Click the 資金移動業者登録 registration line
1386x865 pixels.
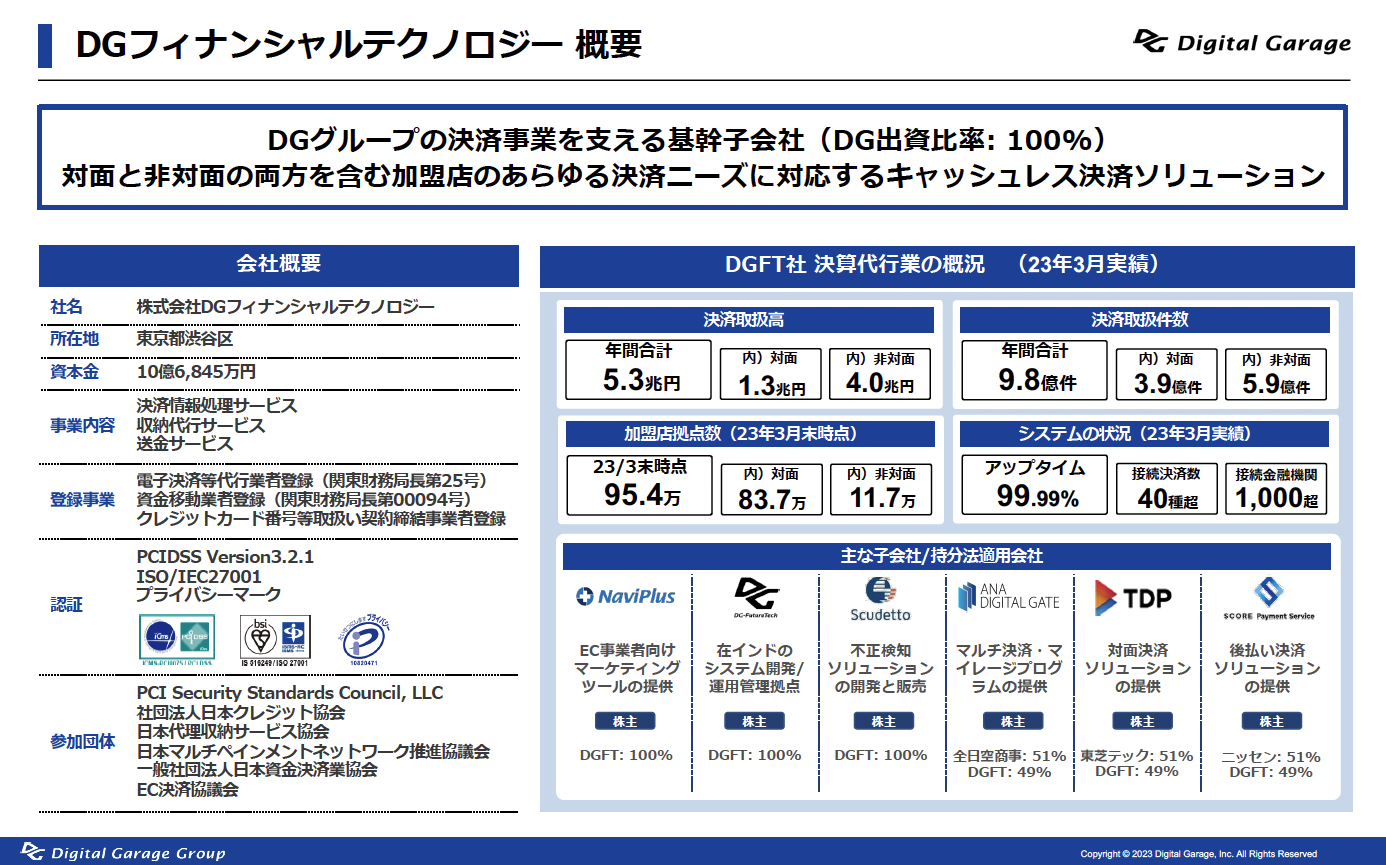tap(304, 500)
